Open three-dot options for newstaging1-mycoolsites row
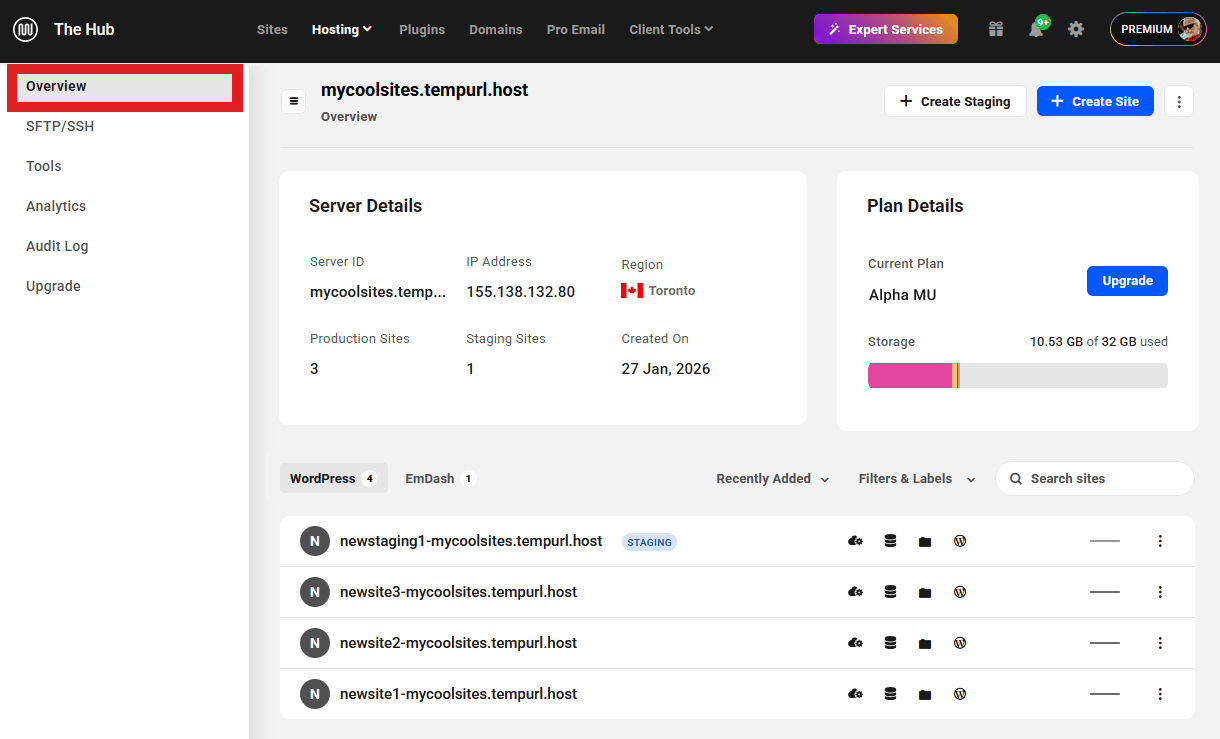The height and width of the screenshot is (739, 1220). tap(1160, 541)
